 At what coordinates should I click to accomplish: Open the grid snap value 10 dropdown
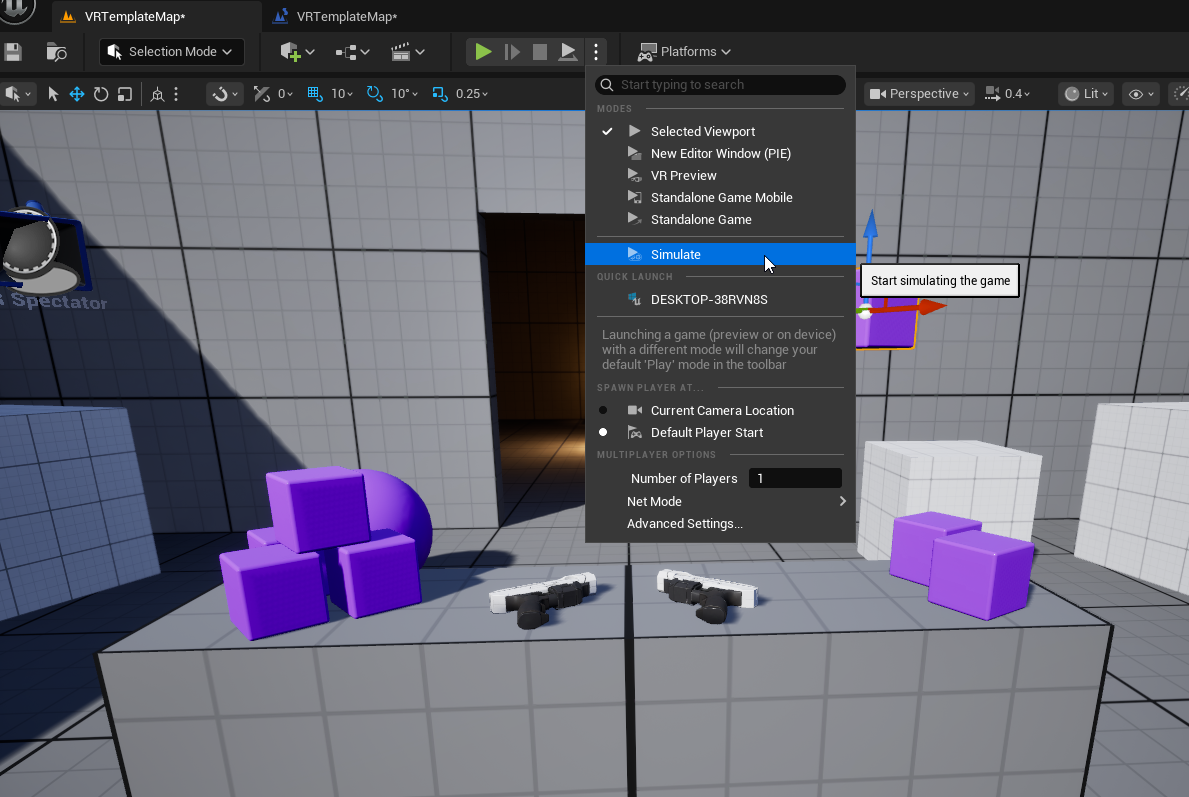pyautogui.click(x=342, y=94)
